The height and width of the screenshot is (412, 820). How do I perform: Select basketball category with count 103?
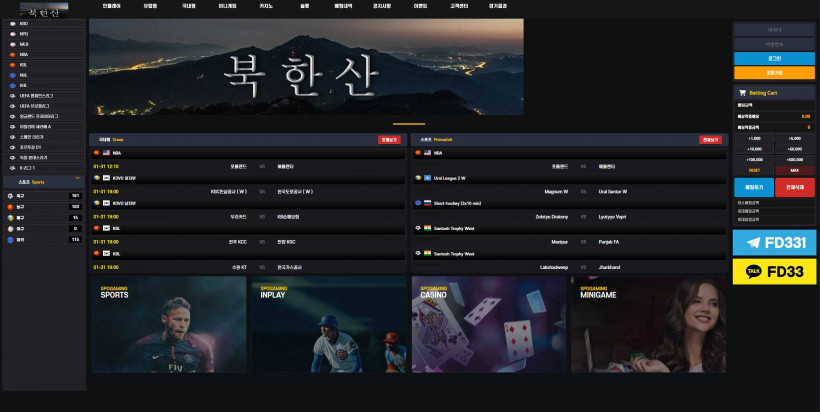coord(44,207)
